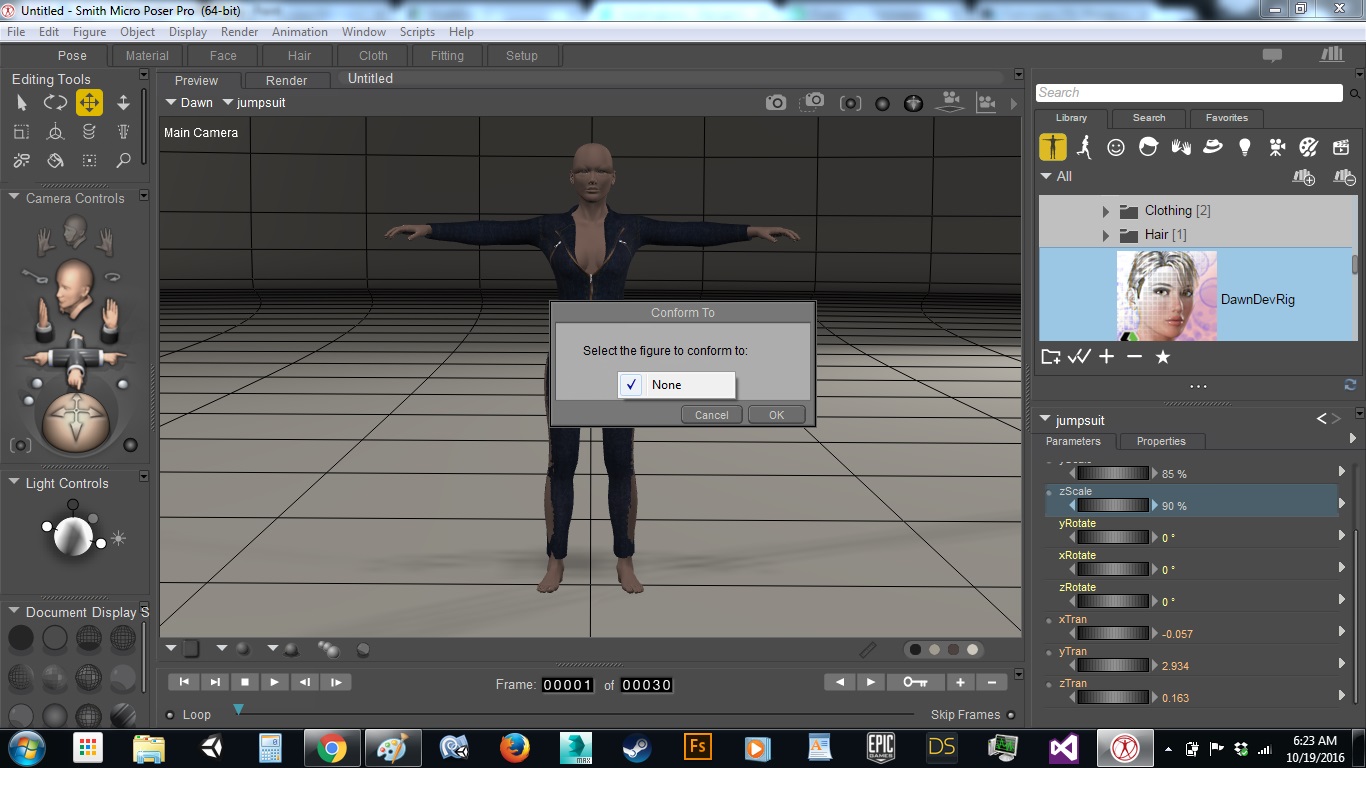The width and height of the screenshot is (1366, 792).
Task: Open the Hands library category
Action: (x=1180, y=148)
